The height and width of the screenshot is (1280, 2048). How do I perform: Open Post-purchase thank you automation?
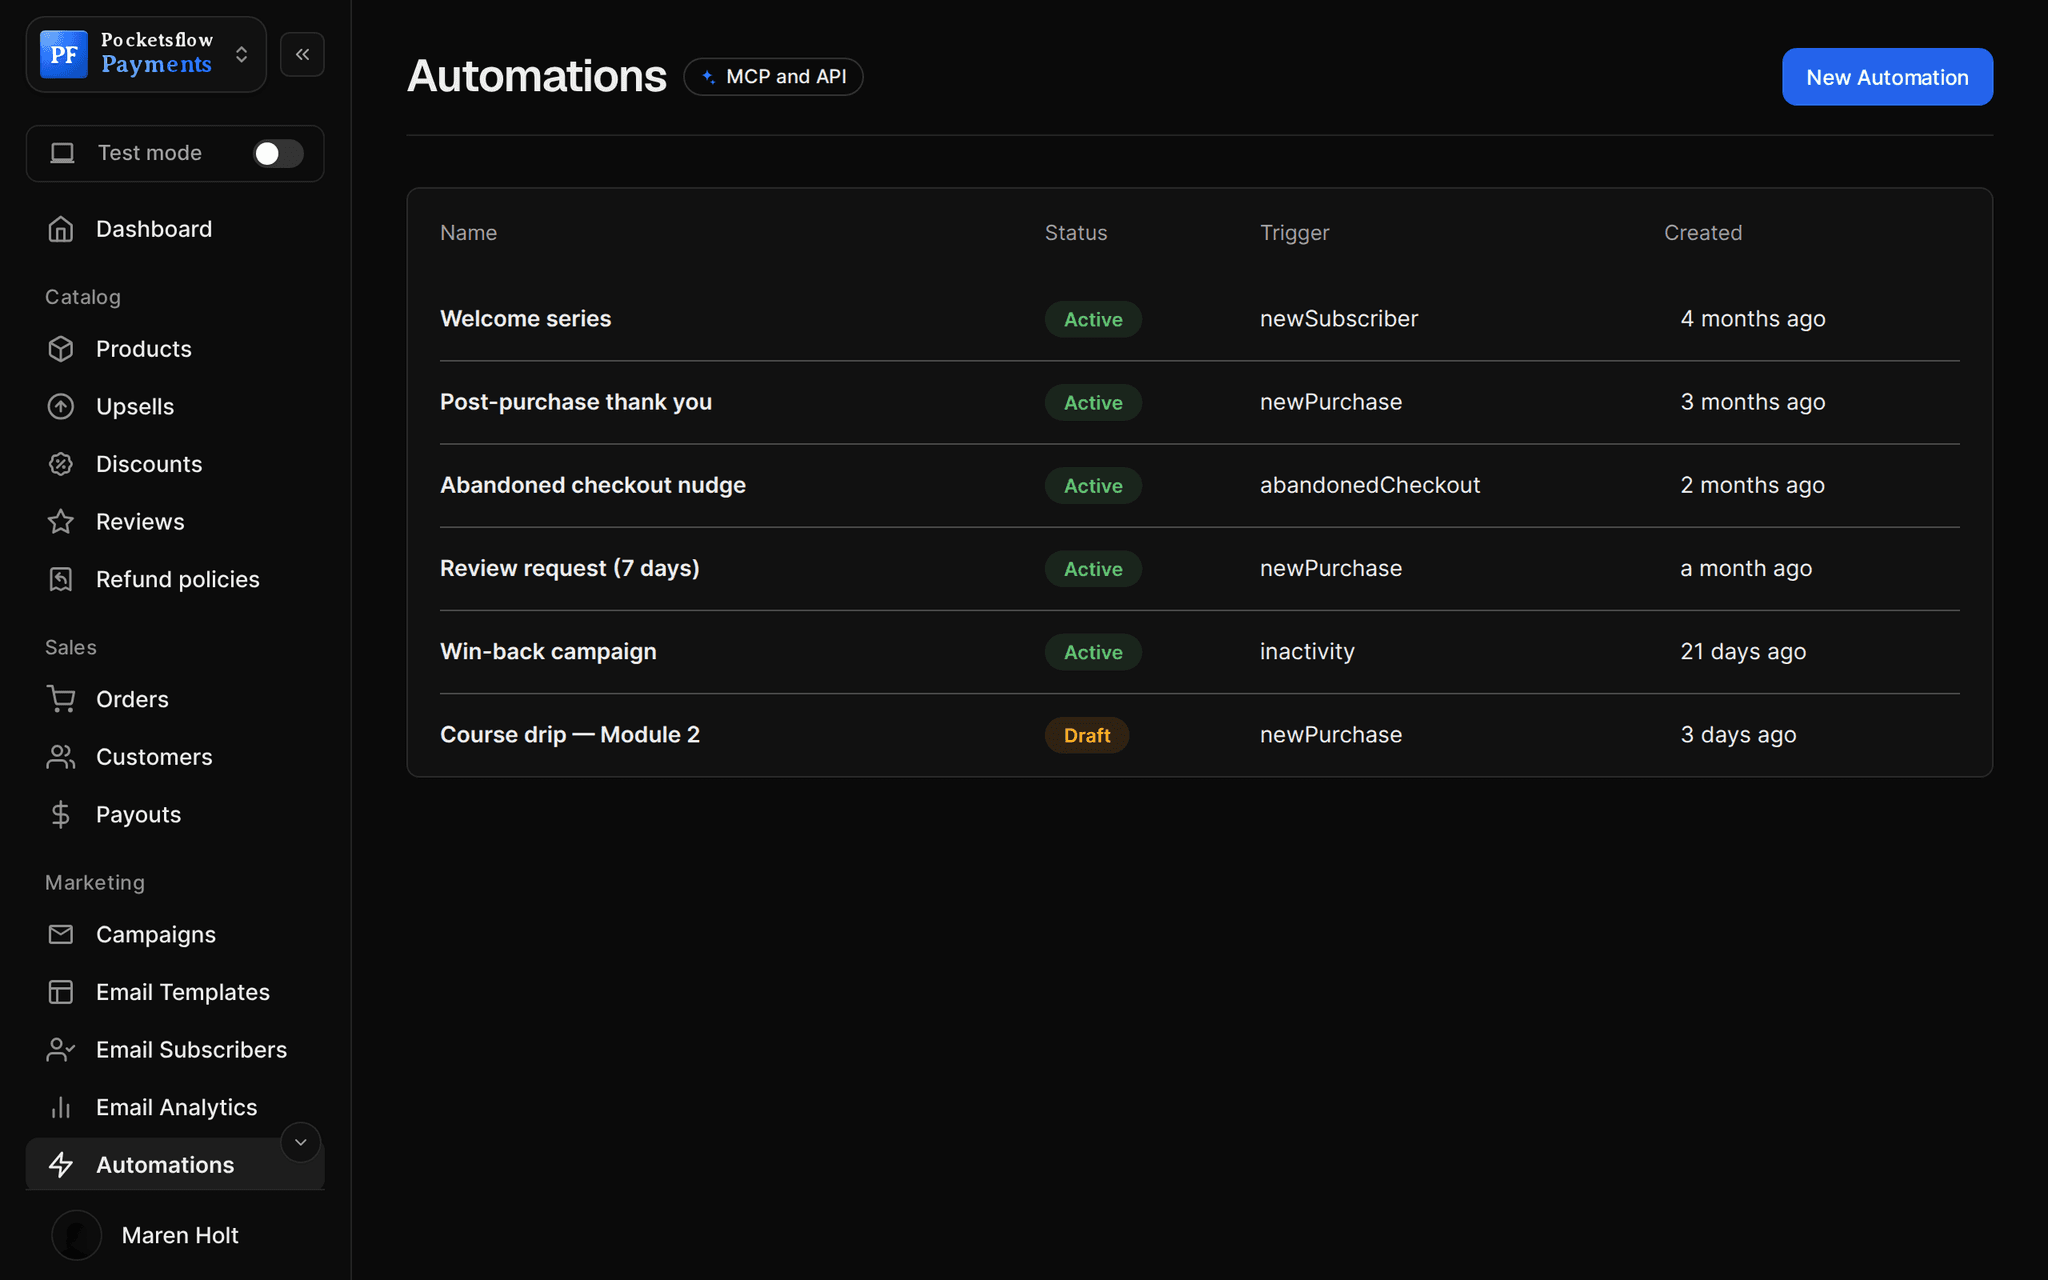tap(1199, 402)
